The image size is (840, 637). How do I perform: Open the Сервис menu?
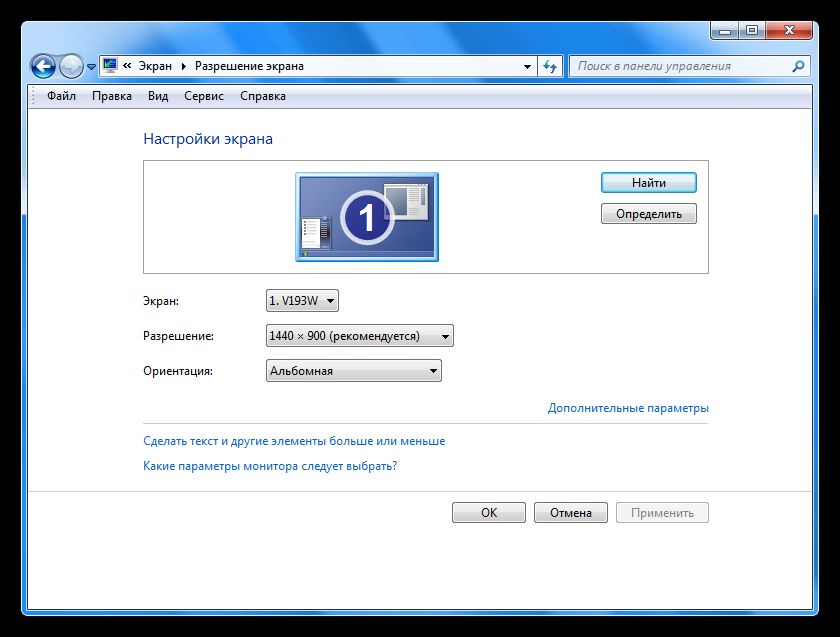pos(204,96)
